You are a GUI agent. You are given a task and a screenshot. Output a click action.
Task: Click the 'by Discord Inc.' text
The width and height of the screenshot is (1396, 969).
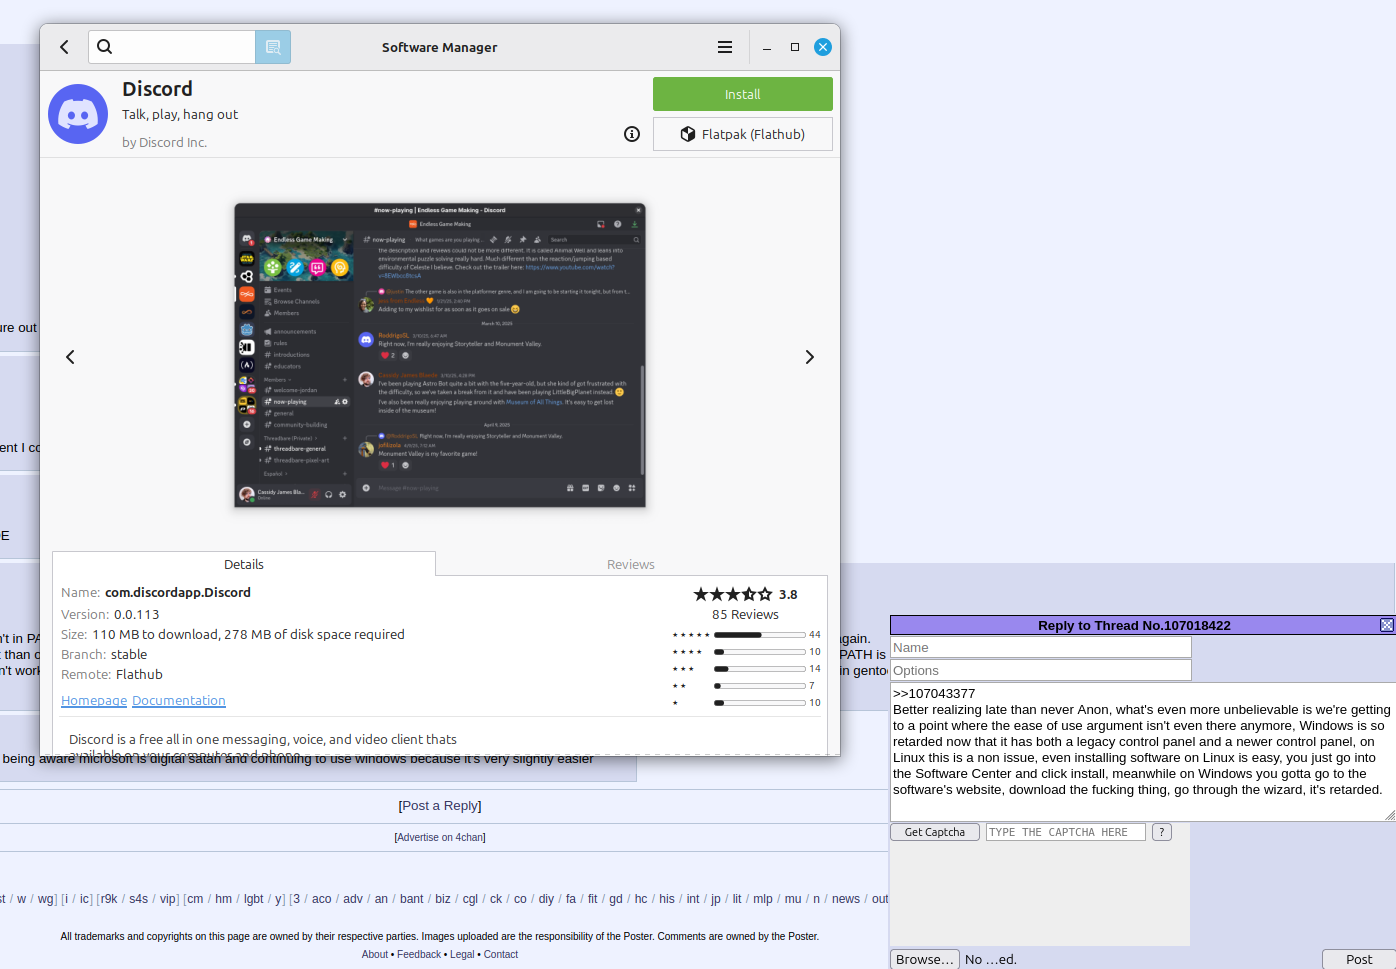click(x=165, y=143)
